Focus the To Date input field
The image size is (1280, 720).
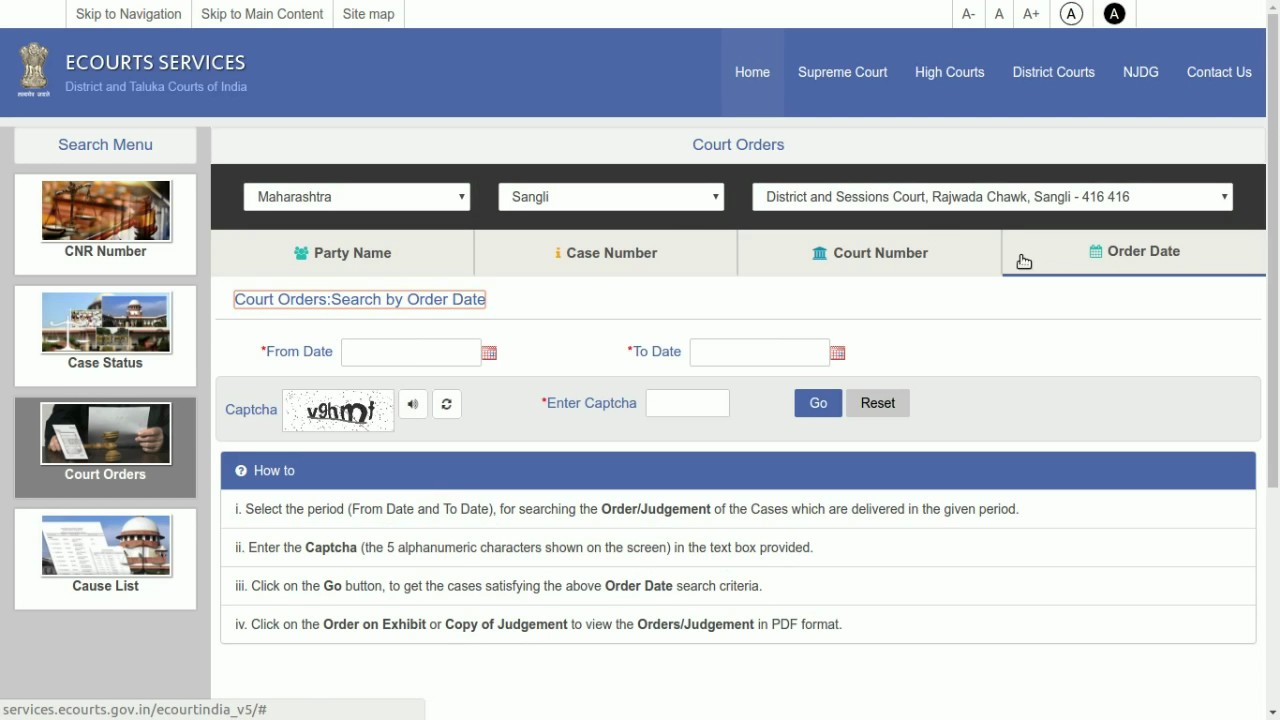pyautogui.click(x=759, y=352)
